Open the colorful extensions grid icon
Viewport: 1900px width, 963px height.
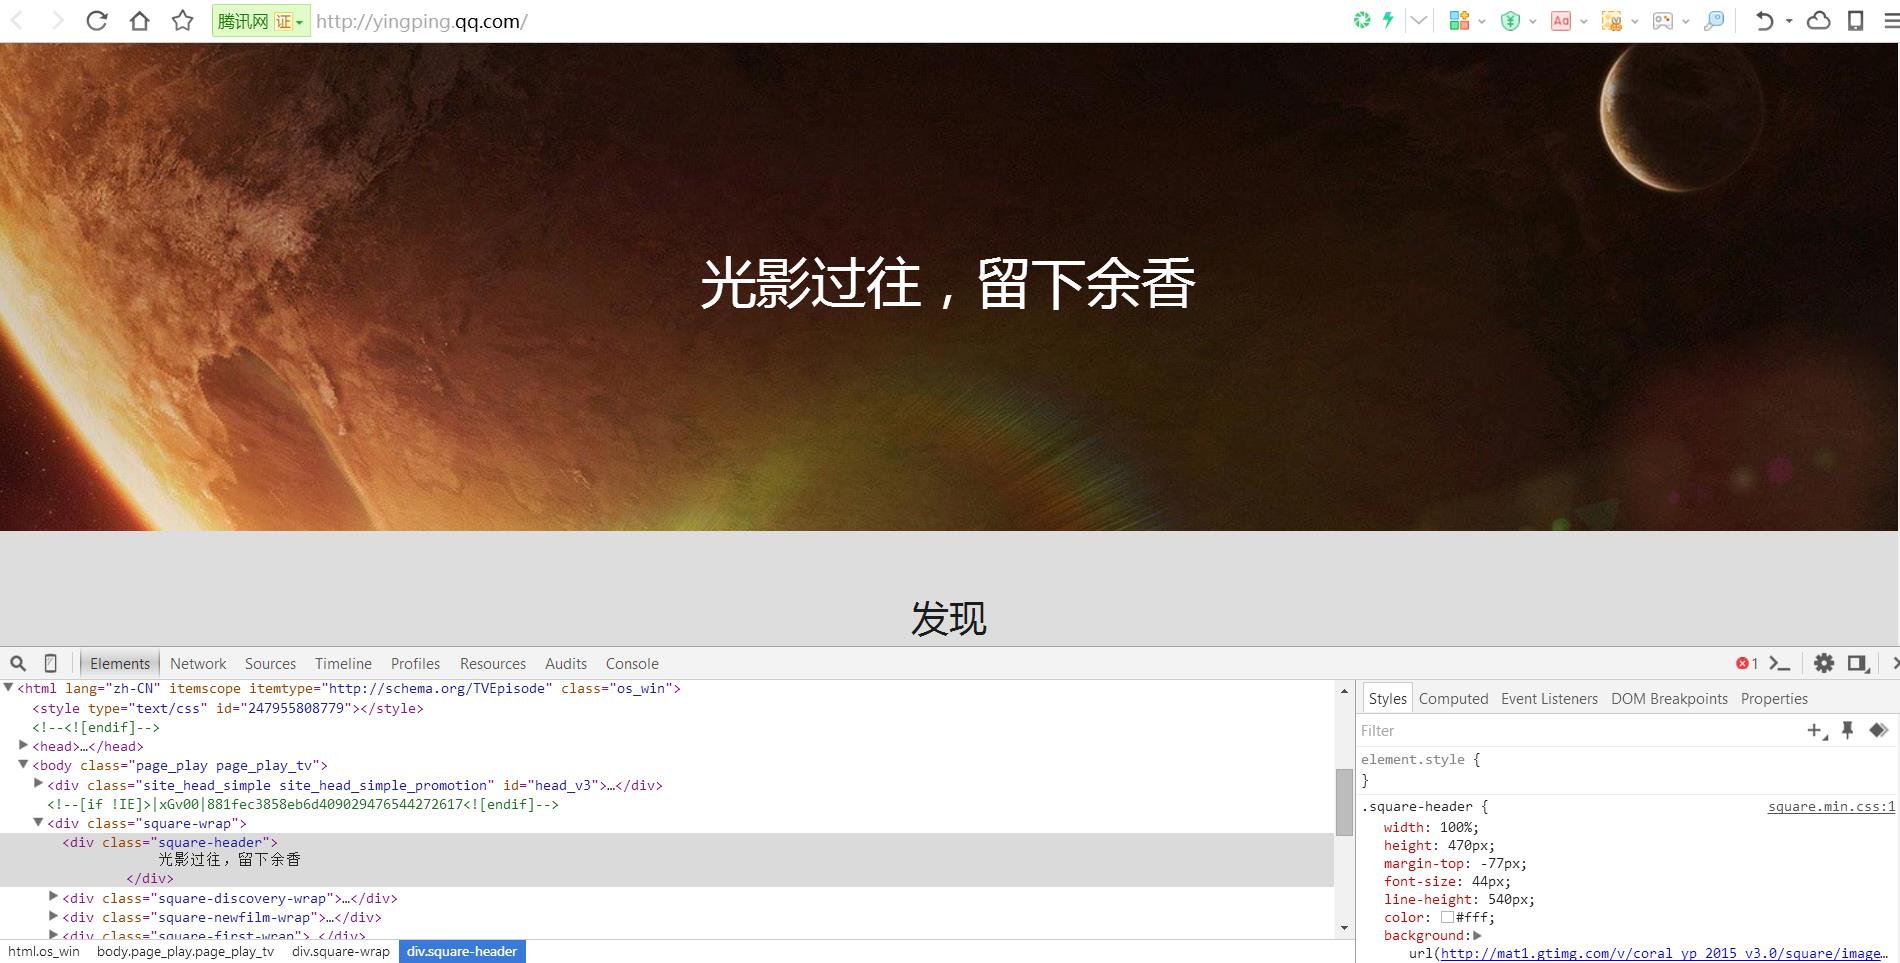1459,20
